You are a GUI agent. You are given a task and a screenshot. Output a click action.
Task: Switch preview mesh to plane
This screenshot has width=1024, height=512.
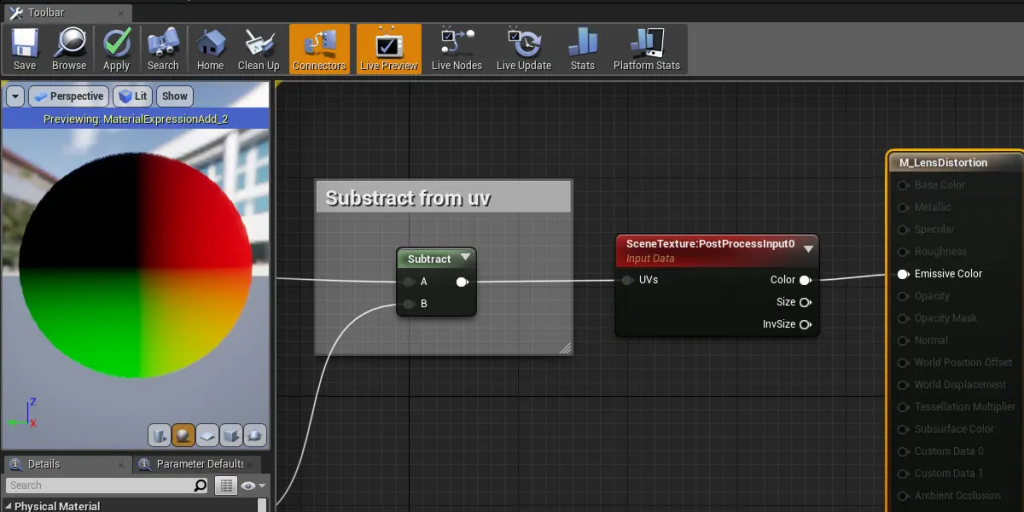point(207,435)
